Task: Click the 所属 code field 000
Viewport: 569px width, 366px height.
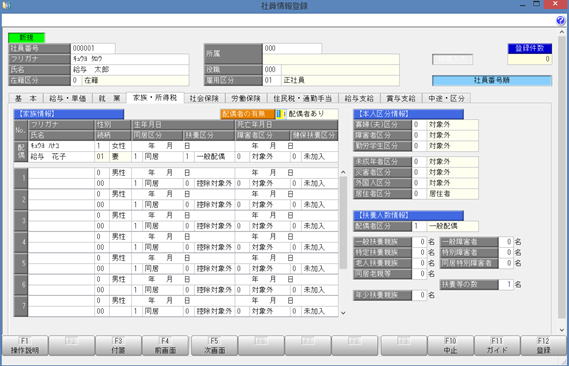Action: coord(292,48)
